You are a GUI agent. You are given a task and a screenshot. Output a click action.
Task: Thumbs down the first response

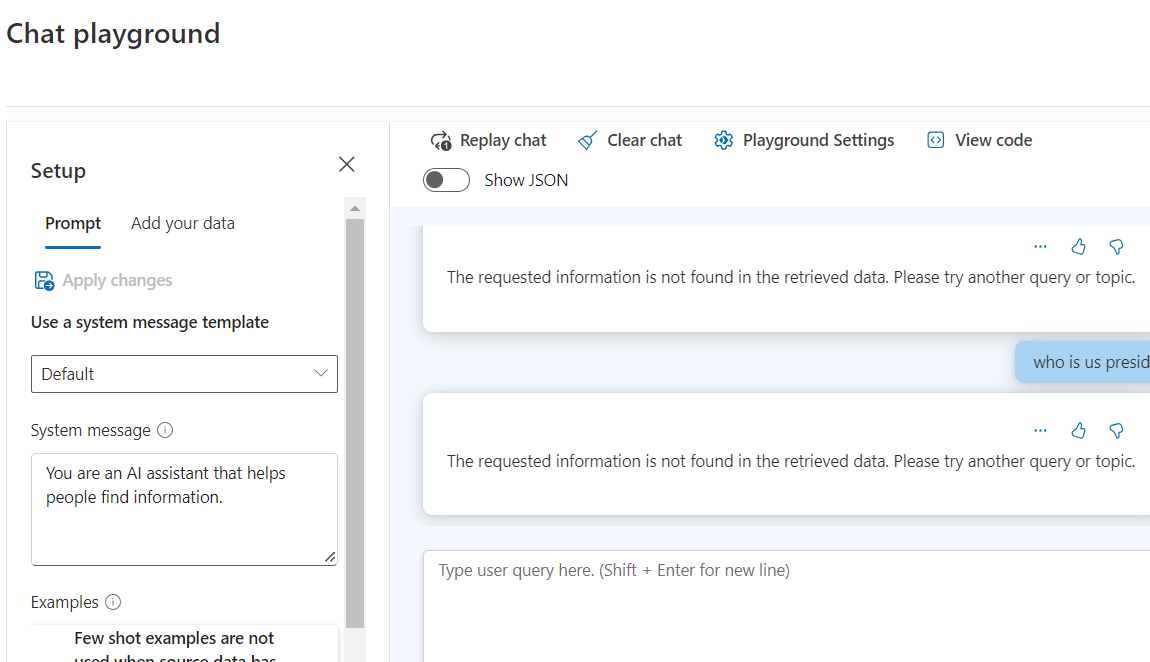(x=1116, y=247)
